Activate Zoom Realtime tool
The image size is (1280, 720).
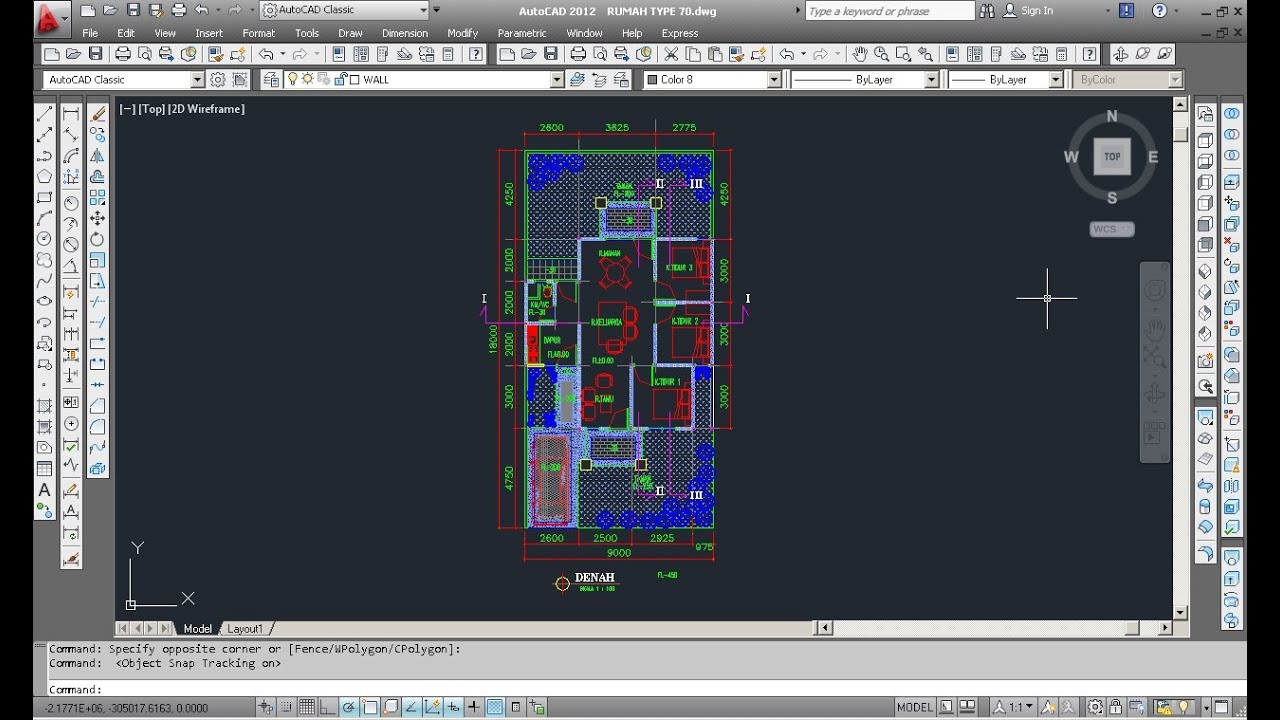click(882, 54)
